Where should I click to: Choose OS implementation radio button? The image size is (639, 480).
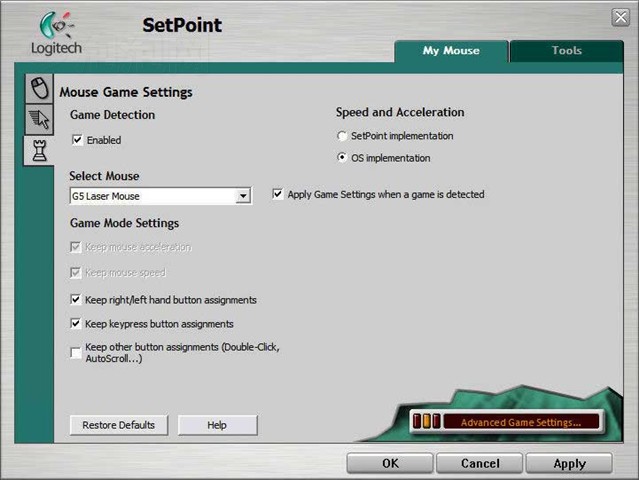342,157
